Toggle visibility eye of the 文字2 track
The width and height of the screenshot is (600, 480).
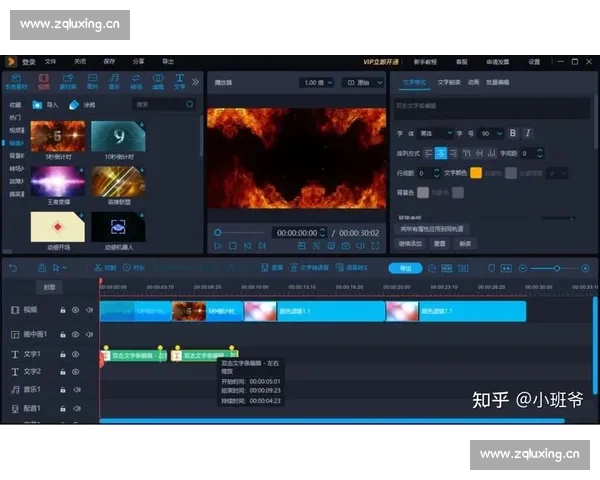75,372
